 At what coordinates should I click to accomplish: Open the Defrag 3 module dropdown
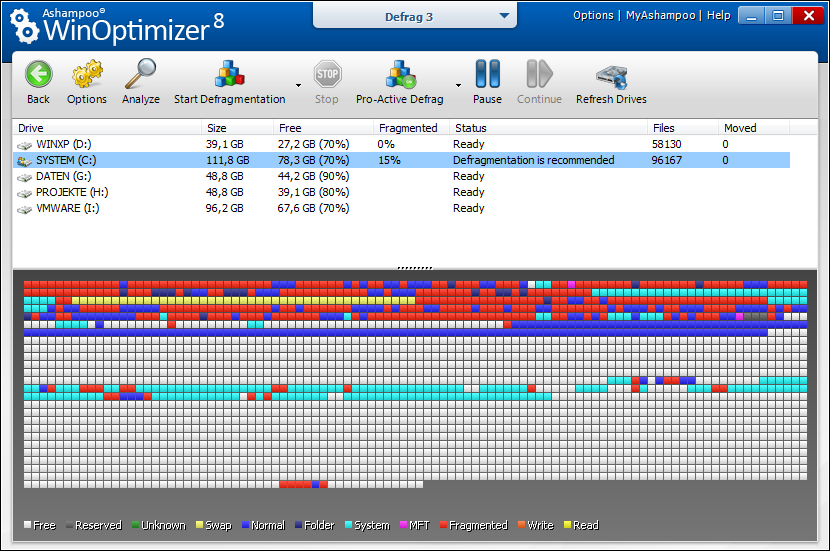pos(415,16)
